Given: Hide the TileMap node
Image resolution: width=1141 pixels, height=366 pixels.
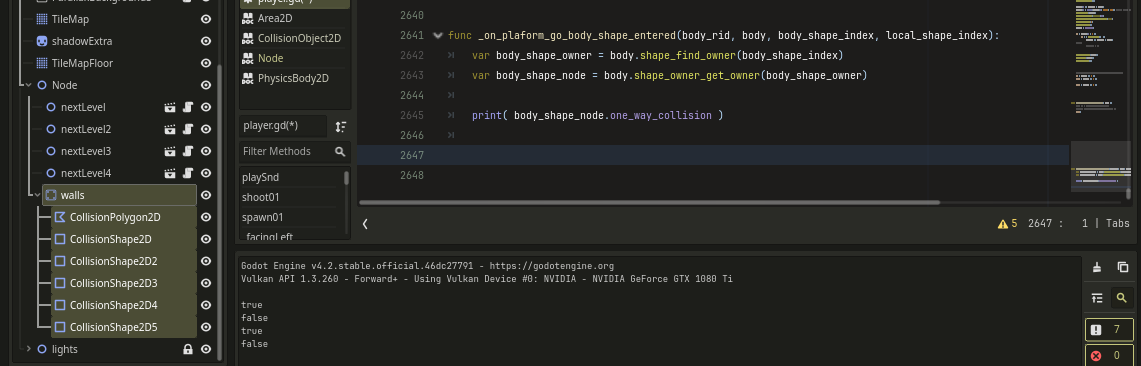Looking at the screenshot, I should pos(206,19).
